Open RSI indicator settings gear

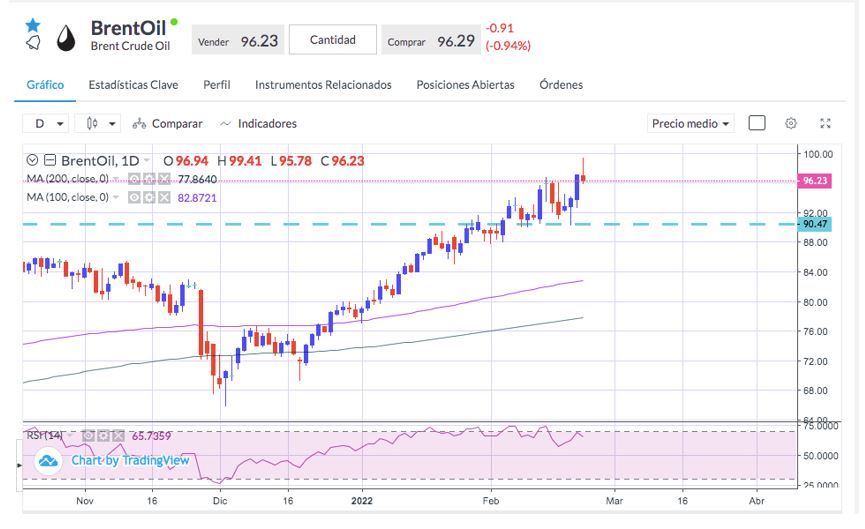(x=103, y=436)
